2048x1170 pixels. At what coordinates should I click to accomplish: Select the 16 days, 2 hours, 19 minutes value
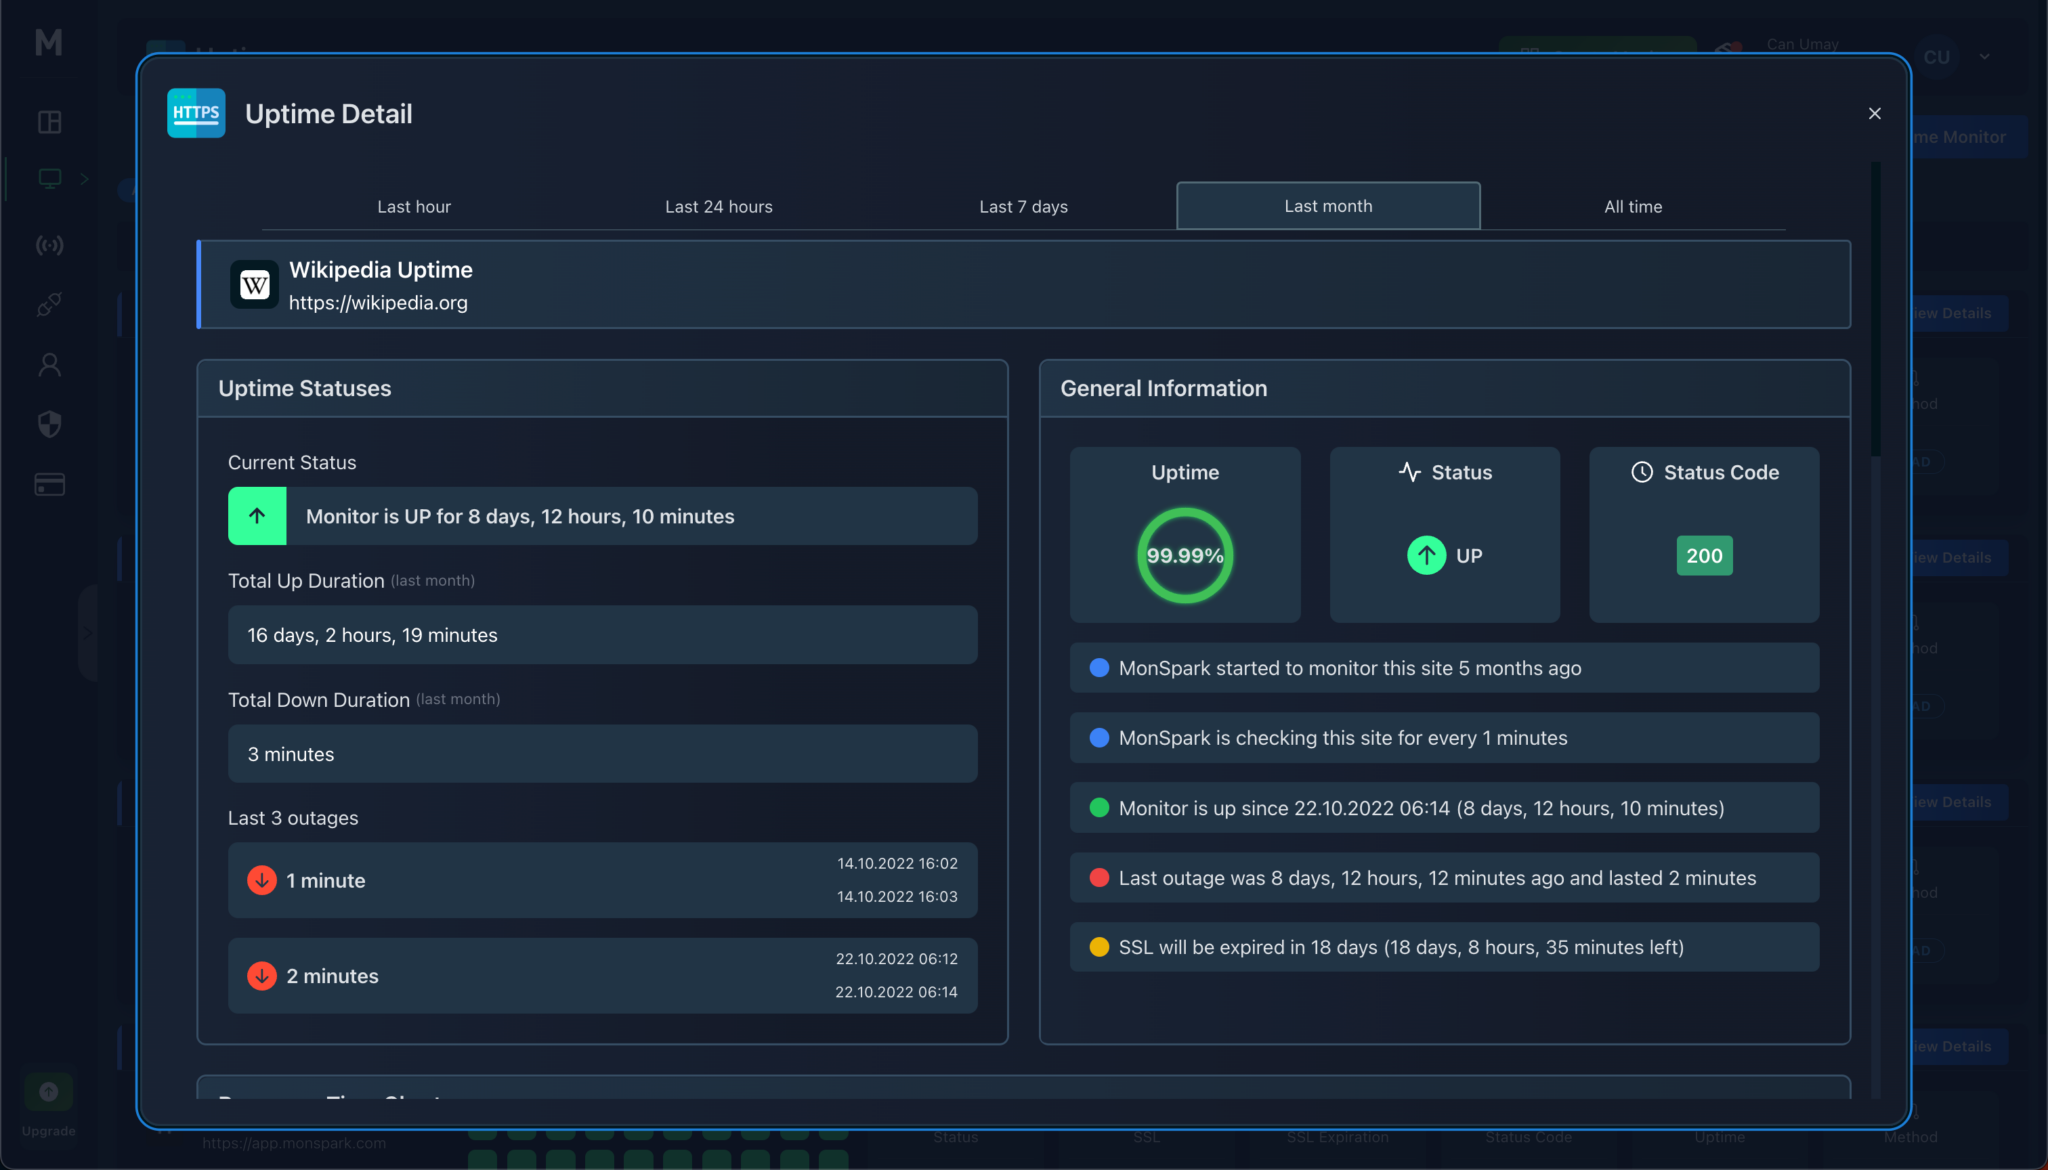602,635
